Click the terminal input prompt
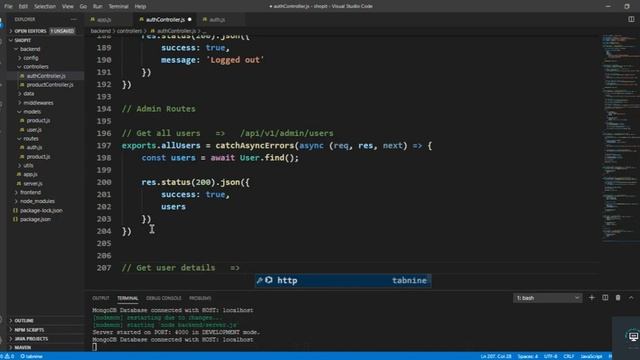The width and height of the screenshot is (640, 360). click(x=95, y=347)
